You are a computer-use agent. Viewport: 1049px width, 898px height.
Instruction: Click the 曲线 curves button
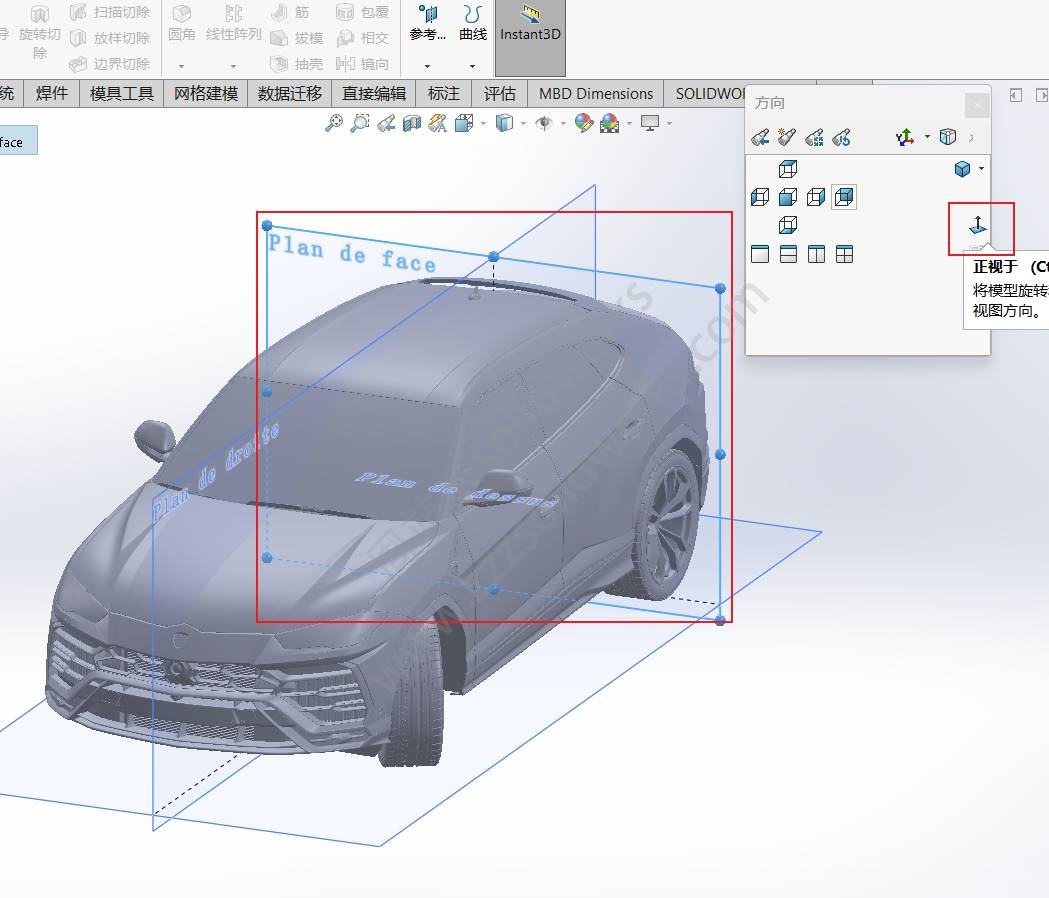coord(472,23)
